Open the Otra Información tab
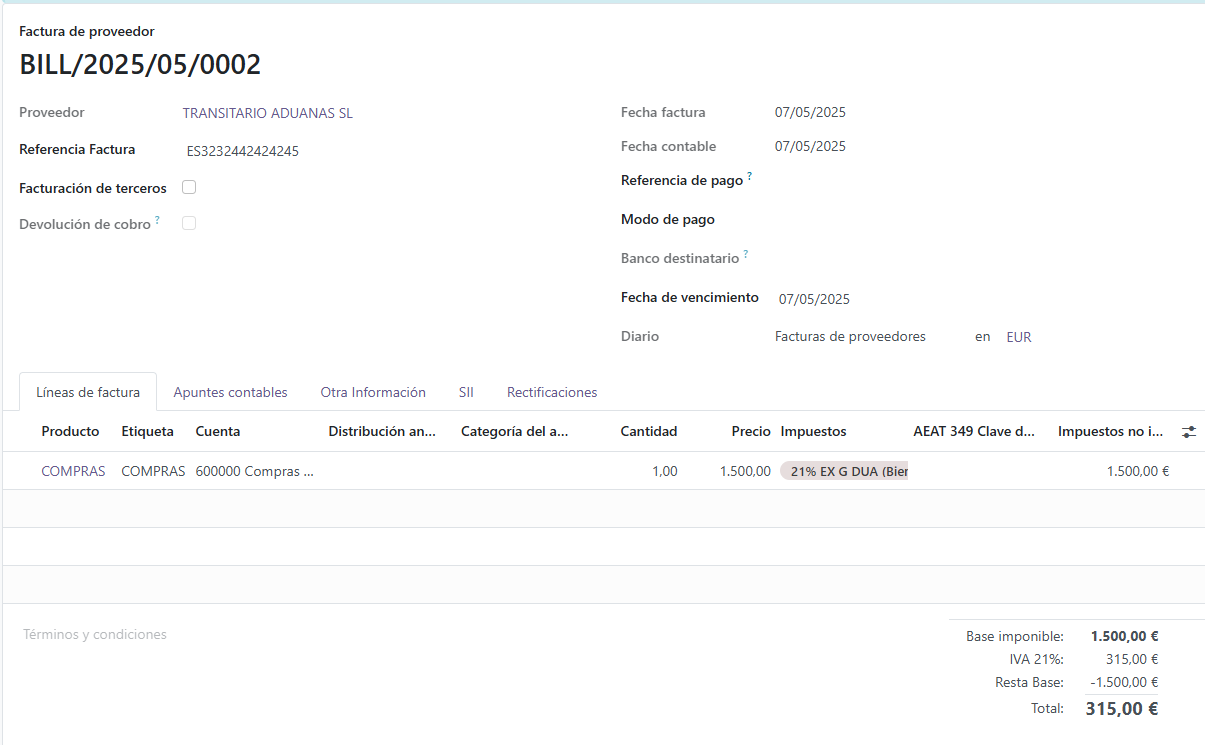Image resolution: width=1205 pixels, height=745 pixels. point(373,392)
